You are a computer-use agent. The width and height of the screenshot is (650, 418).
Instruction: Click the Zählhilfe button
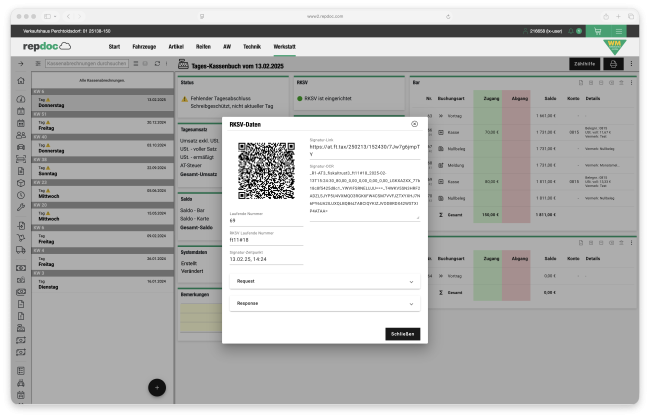click(584, 64)
